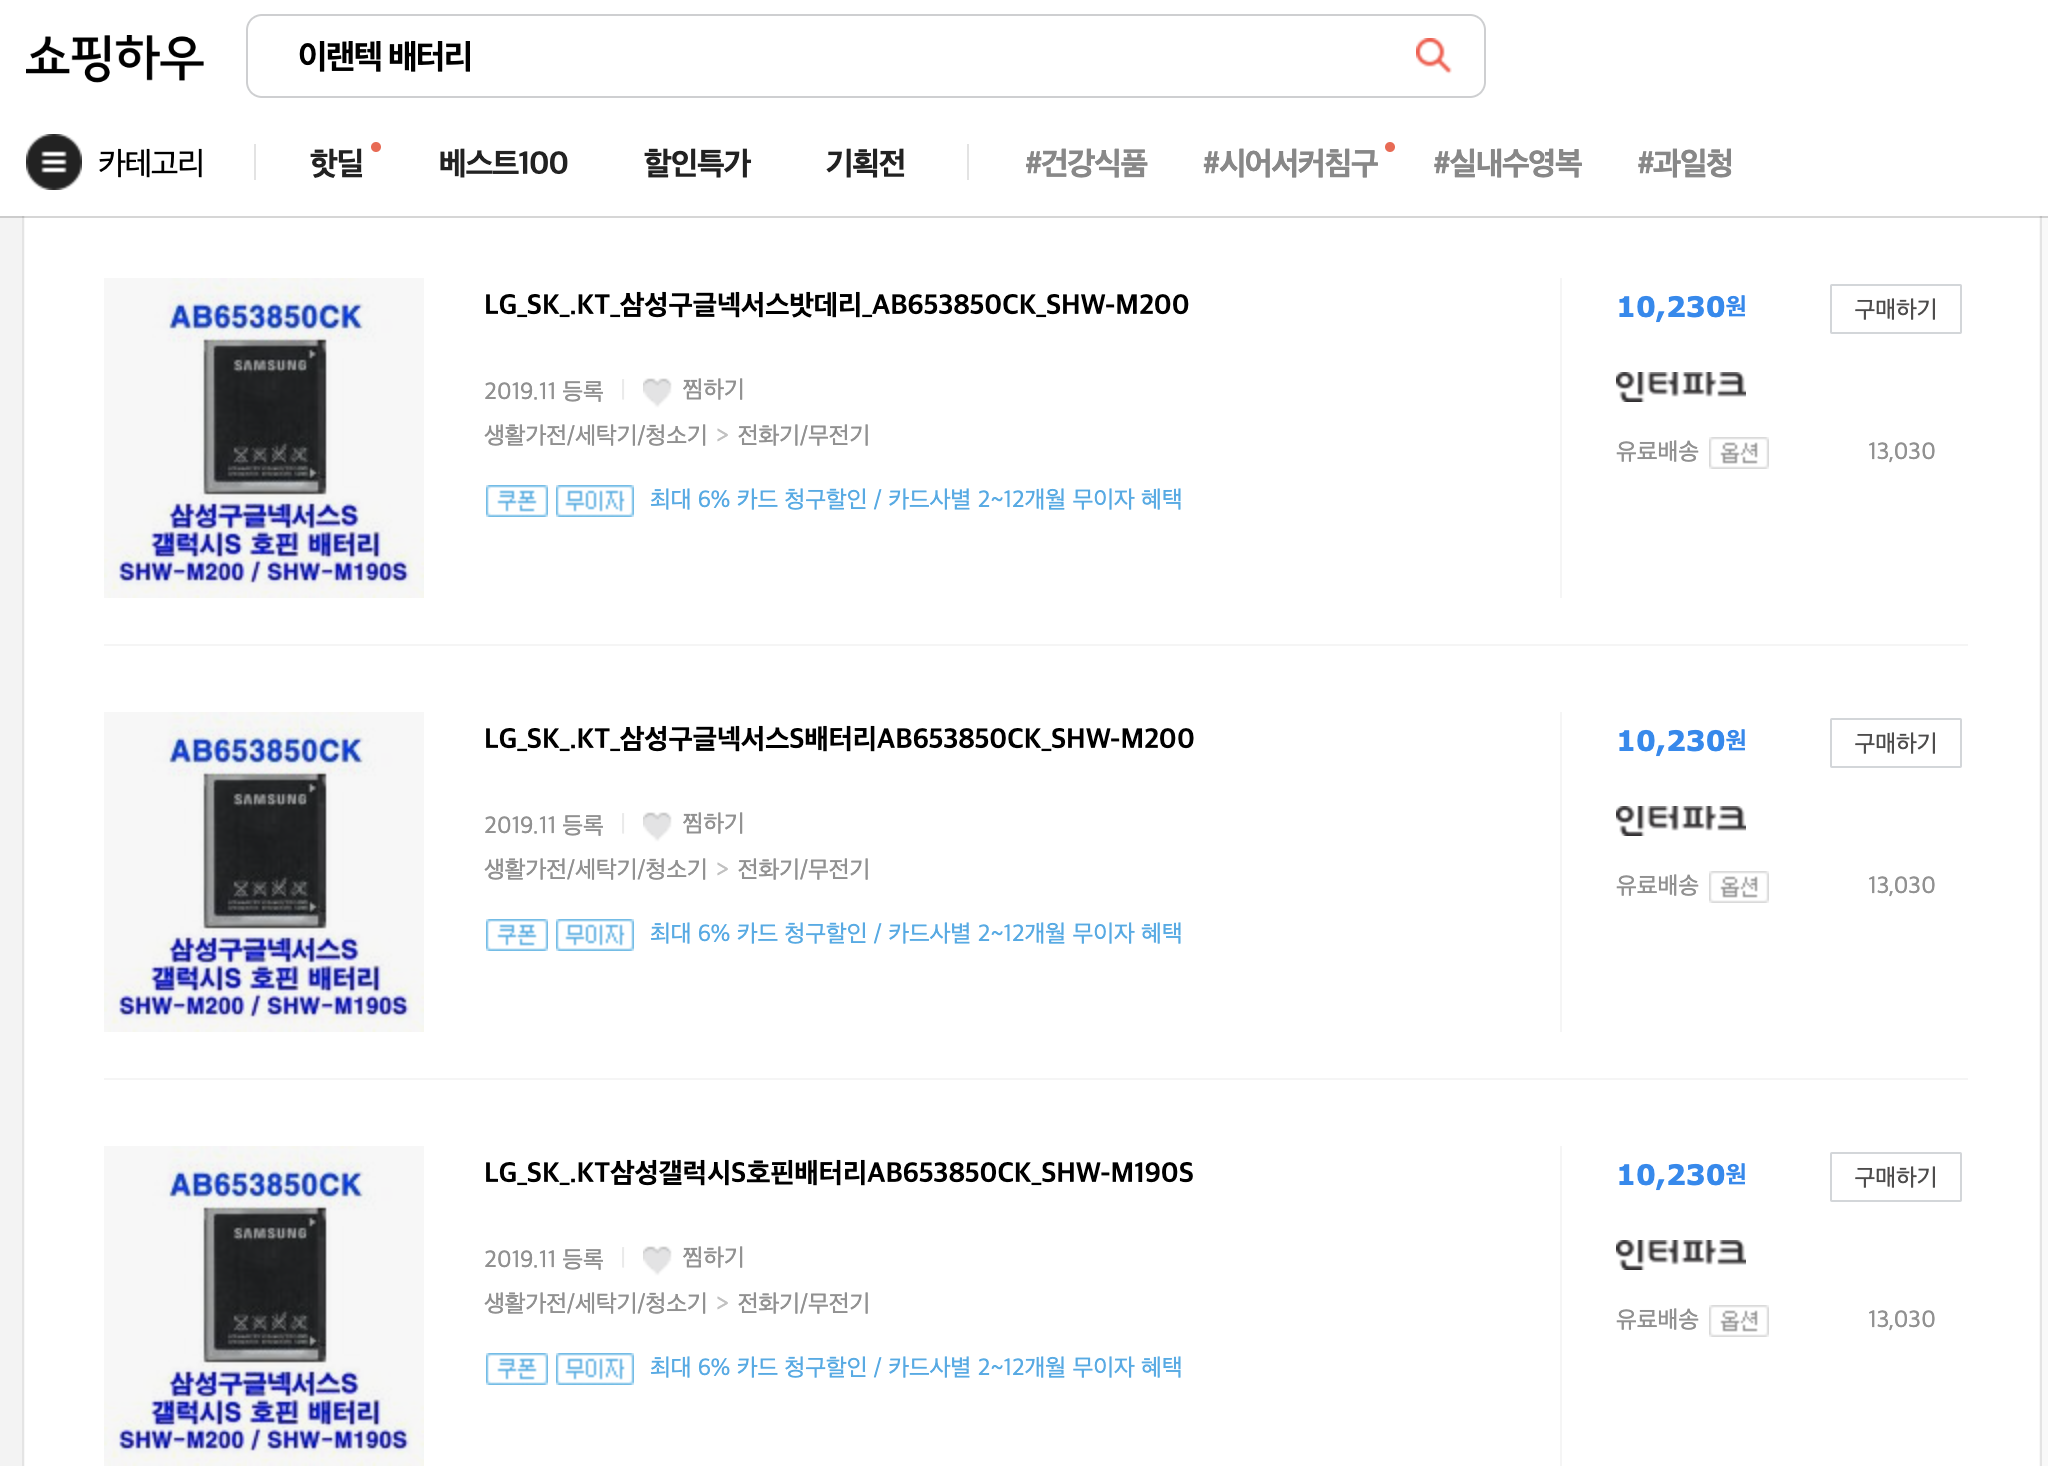Click the red search magnifier icon
The height and width of the screenshot is (1466, 2048).
coord(1432,55)
